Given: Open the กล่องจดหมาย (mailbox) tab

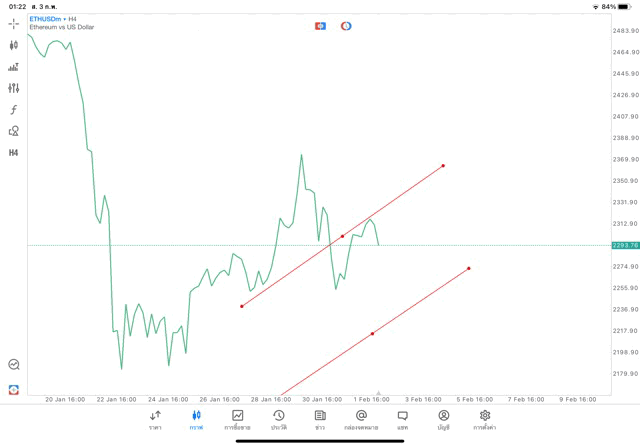Looking at the screenshot, I should click(361, 420).
